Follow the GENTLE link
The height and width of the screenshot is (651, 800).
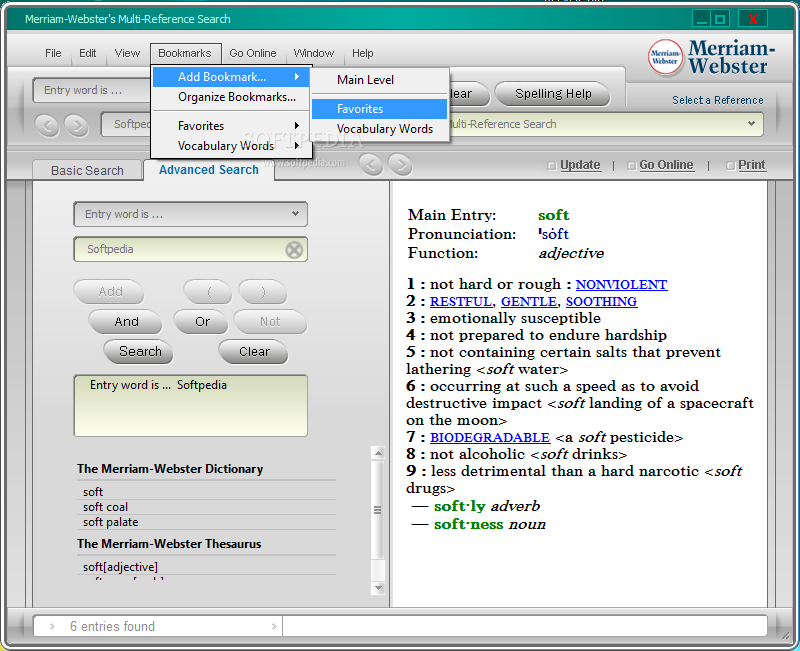point(529,302)
